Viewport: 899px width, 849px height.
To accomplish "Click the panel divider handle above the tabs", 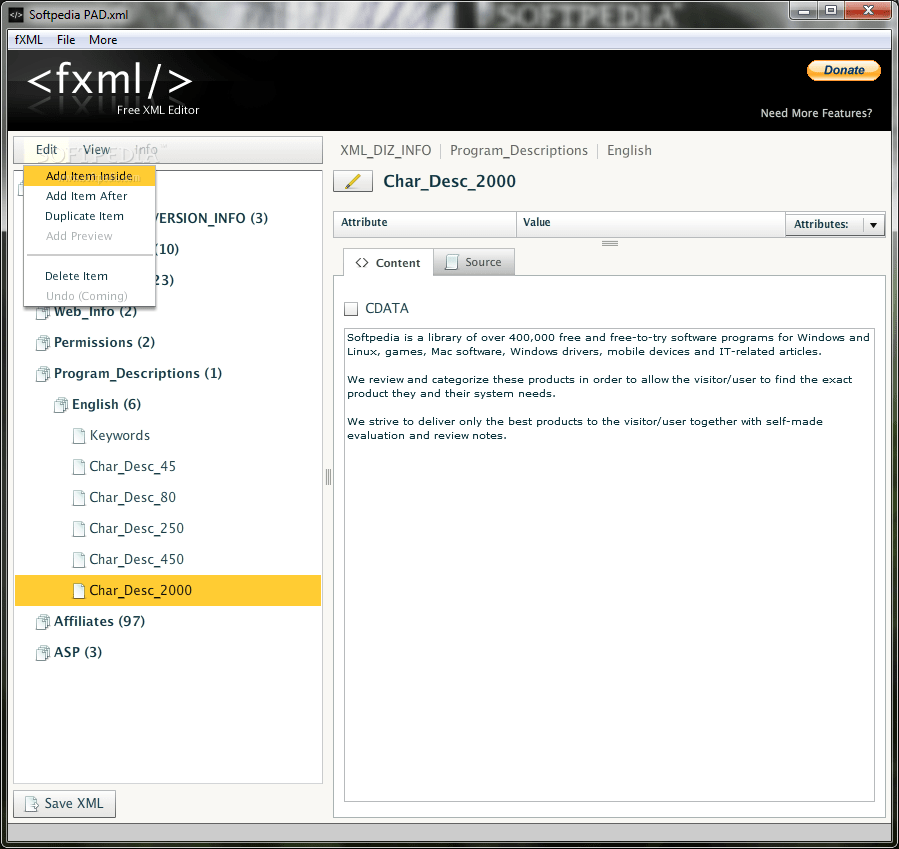I will tap(610, 242).
